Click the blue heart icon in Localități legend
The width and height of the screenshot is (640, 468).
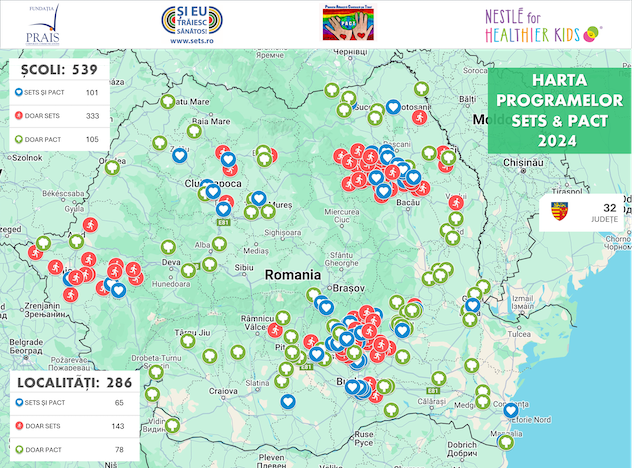(19, 403)
